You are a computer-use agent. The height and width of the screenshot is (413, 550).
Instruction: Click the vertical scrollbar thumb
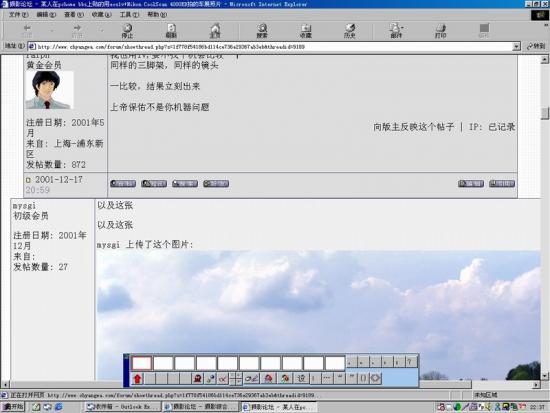[x=545, y=113]
